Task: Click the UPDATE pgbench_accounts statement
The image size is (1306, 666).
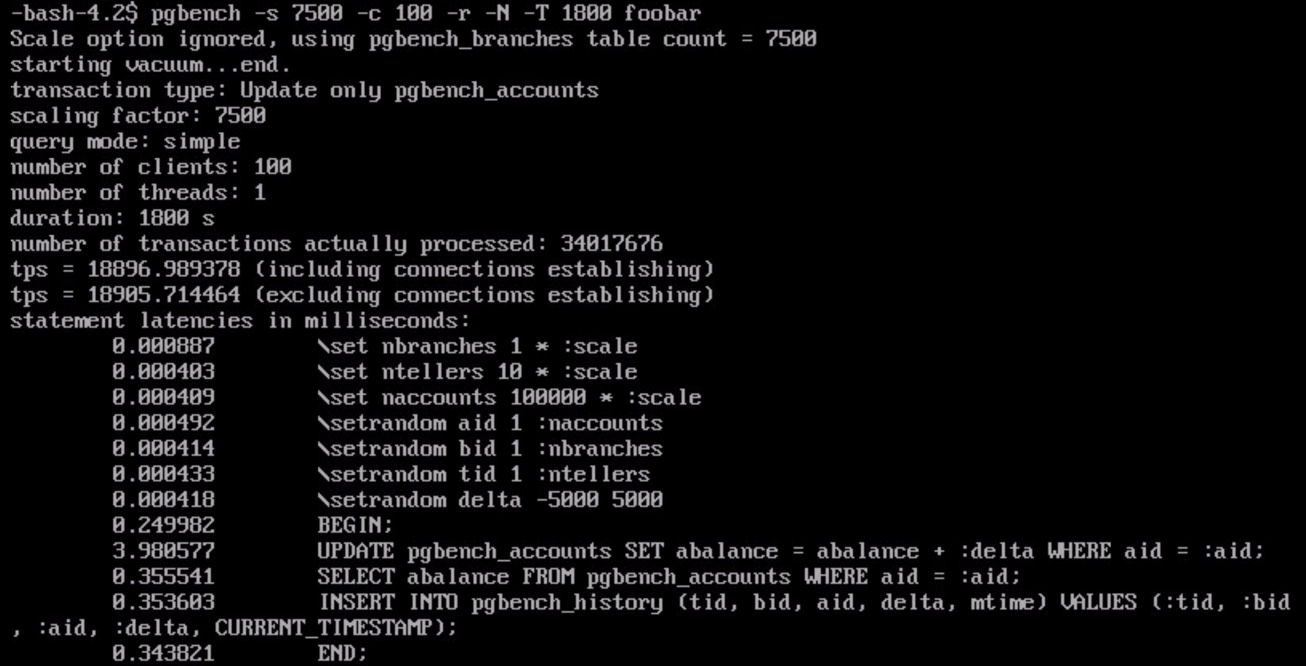Action: (x=791, y=551)
